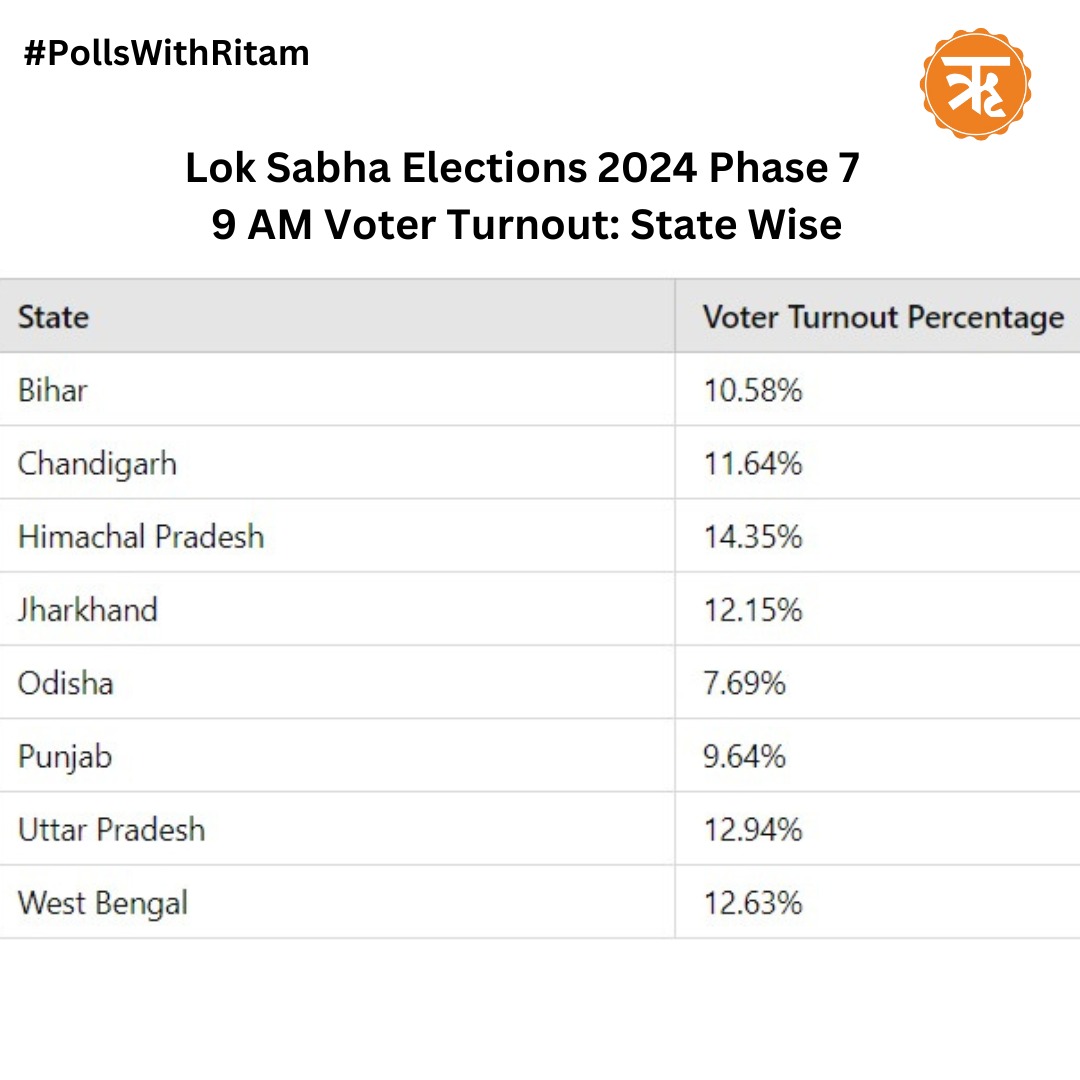Click the 14.35% turnout figure
1080x1080 pixels.
click(x=753, y=537)
